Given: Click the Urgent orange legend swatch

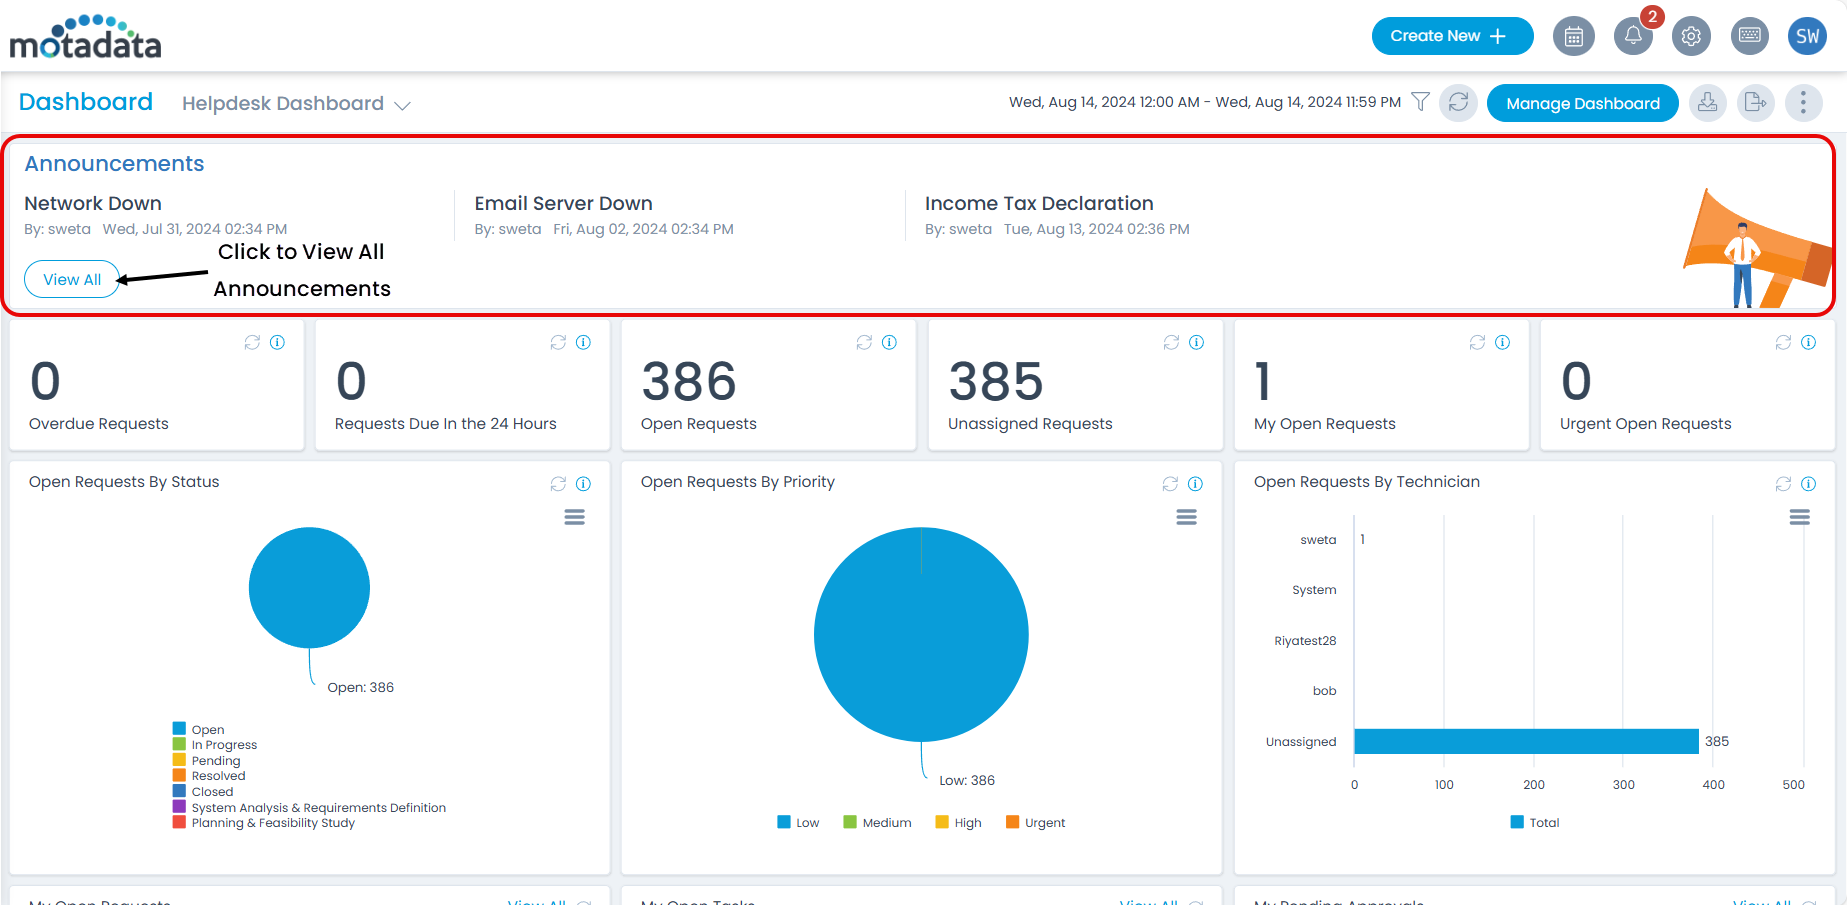Looking at the screenshot, I should click(x=1012, y=822).
